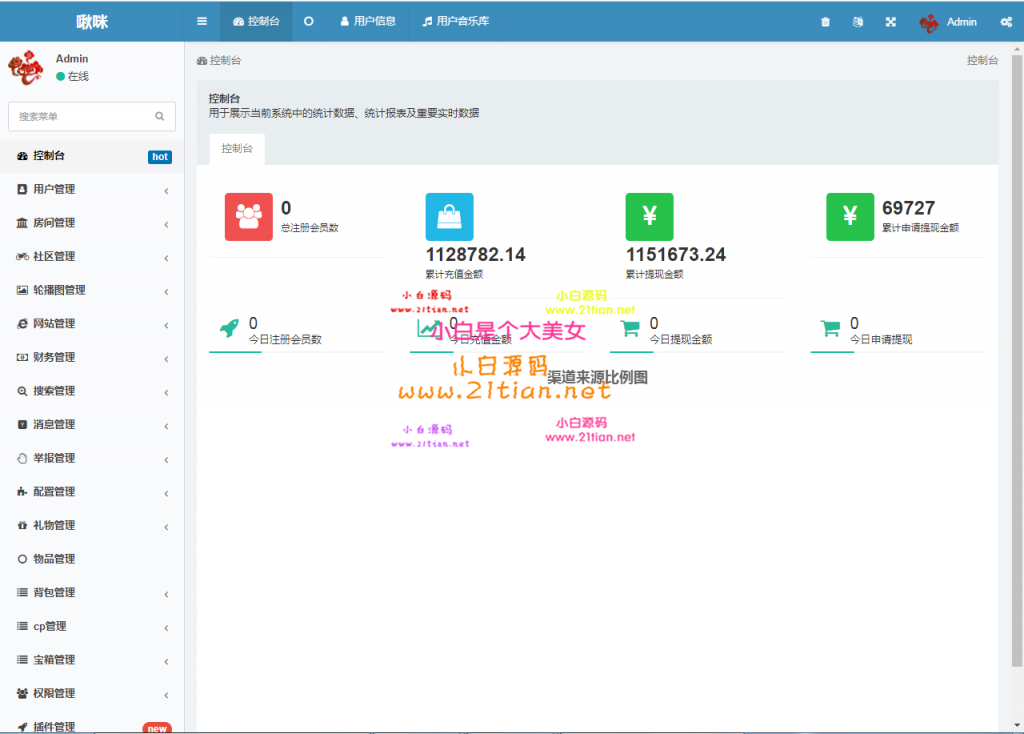Click the 控制台 breadcrumb at top left
1024x734 pixels.
point(219,61)
